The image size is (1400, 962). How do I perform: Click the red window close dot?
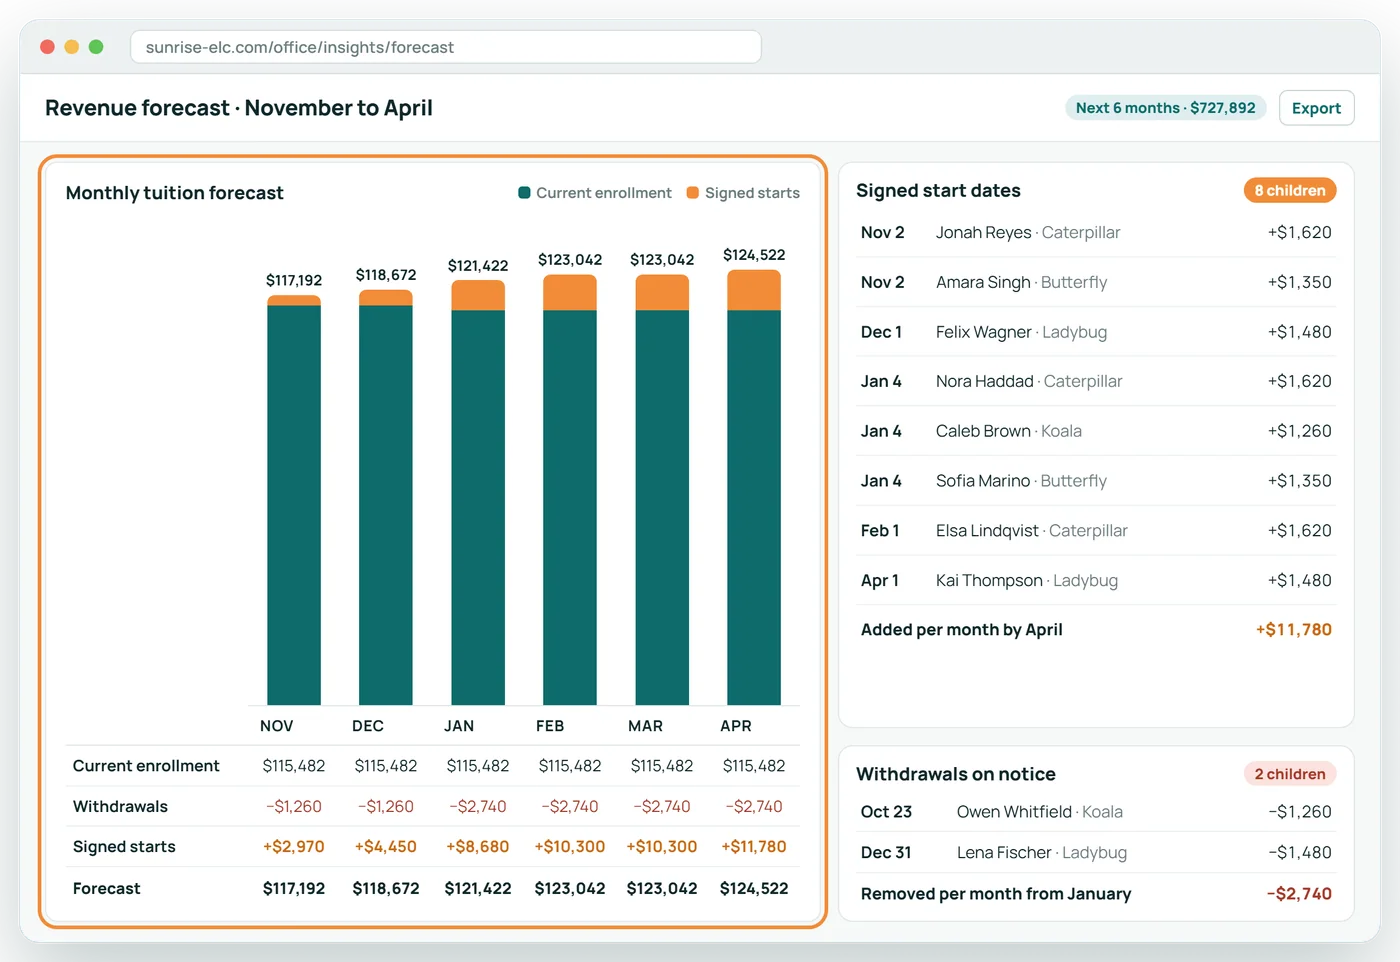47,47
